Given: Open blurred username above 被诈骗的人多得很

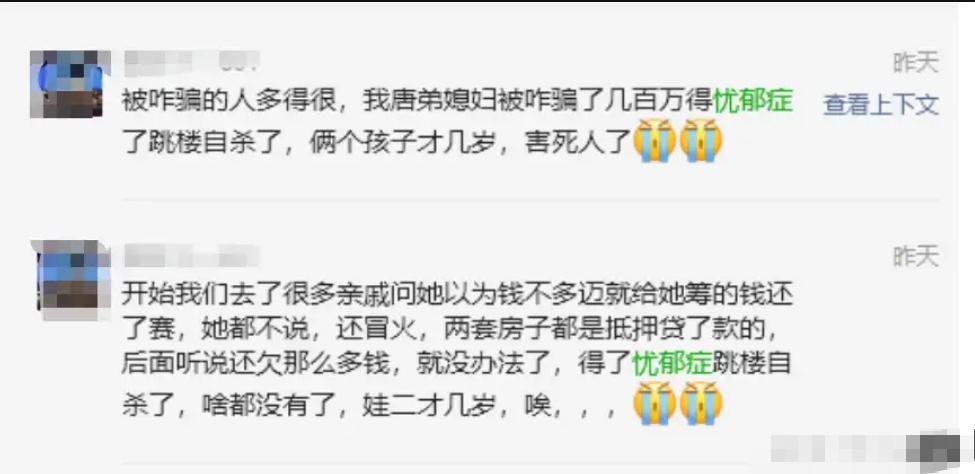Looking at the screenshot, I should pyautogui.click(x=191, y=62).
